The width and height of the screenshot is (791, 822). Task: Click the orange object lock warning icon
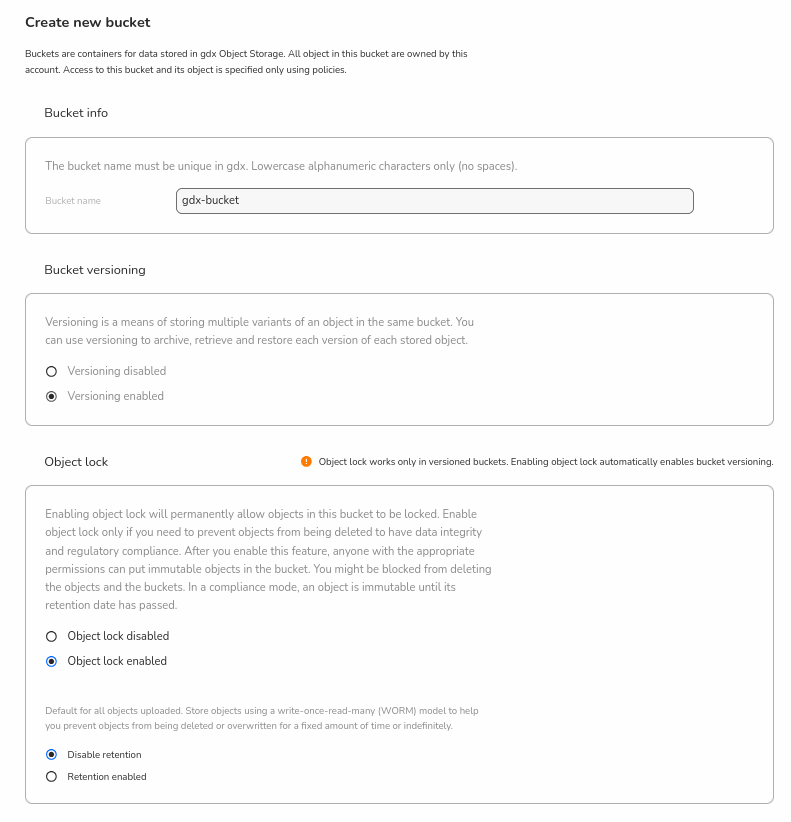point(306,462)
